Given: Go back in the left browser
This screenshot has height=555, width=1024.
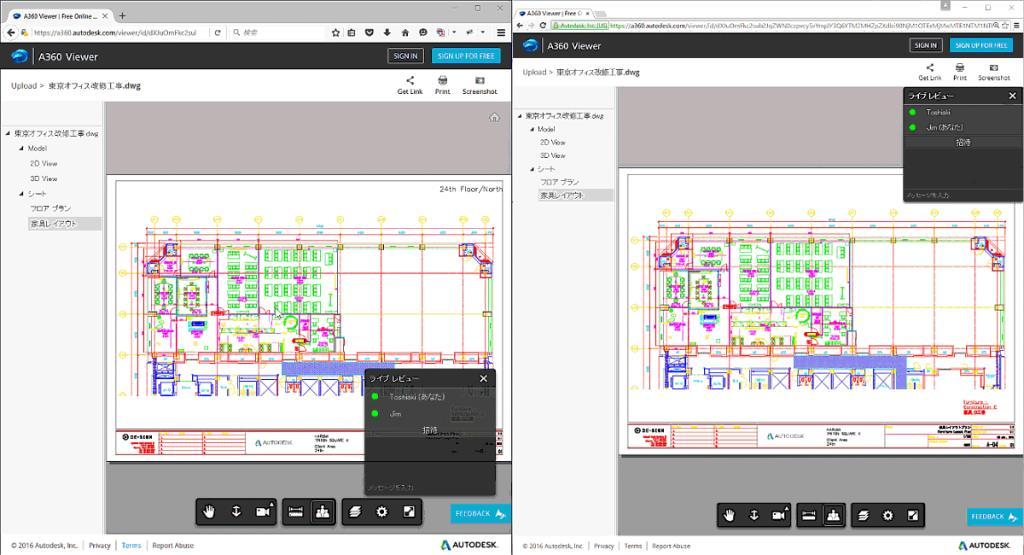Looking at the screenshot, I should coord(10,32).
